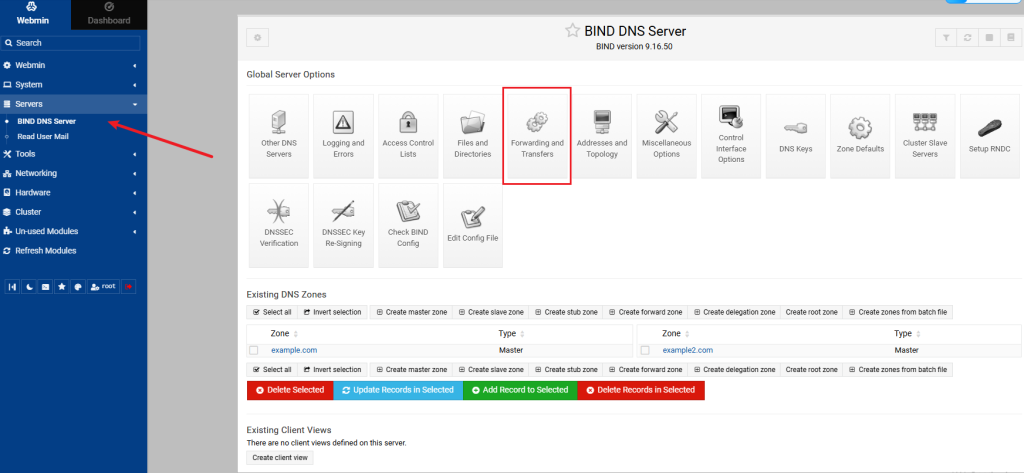1024x473 pixels.
Task: Open Addresses and Topology settings
Action: 601,136
